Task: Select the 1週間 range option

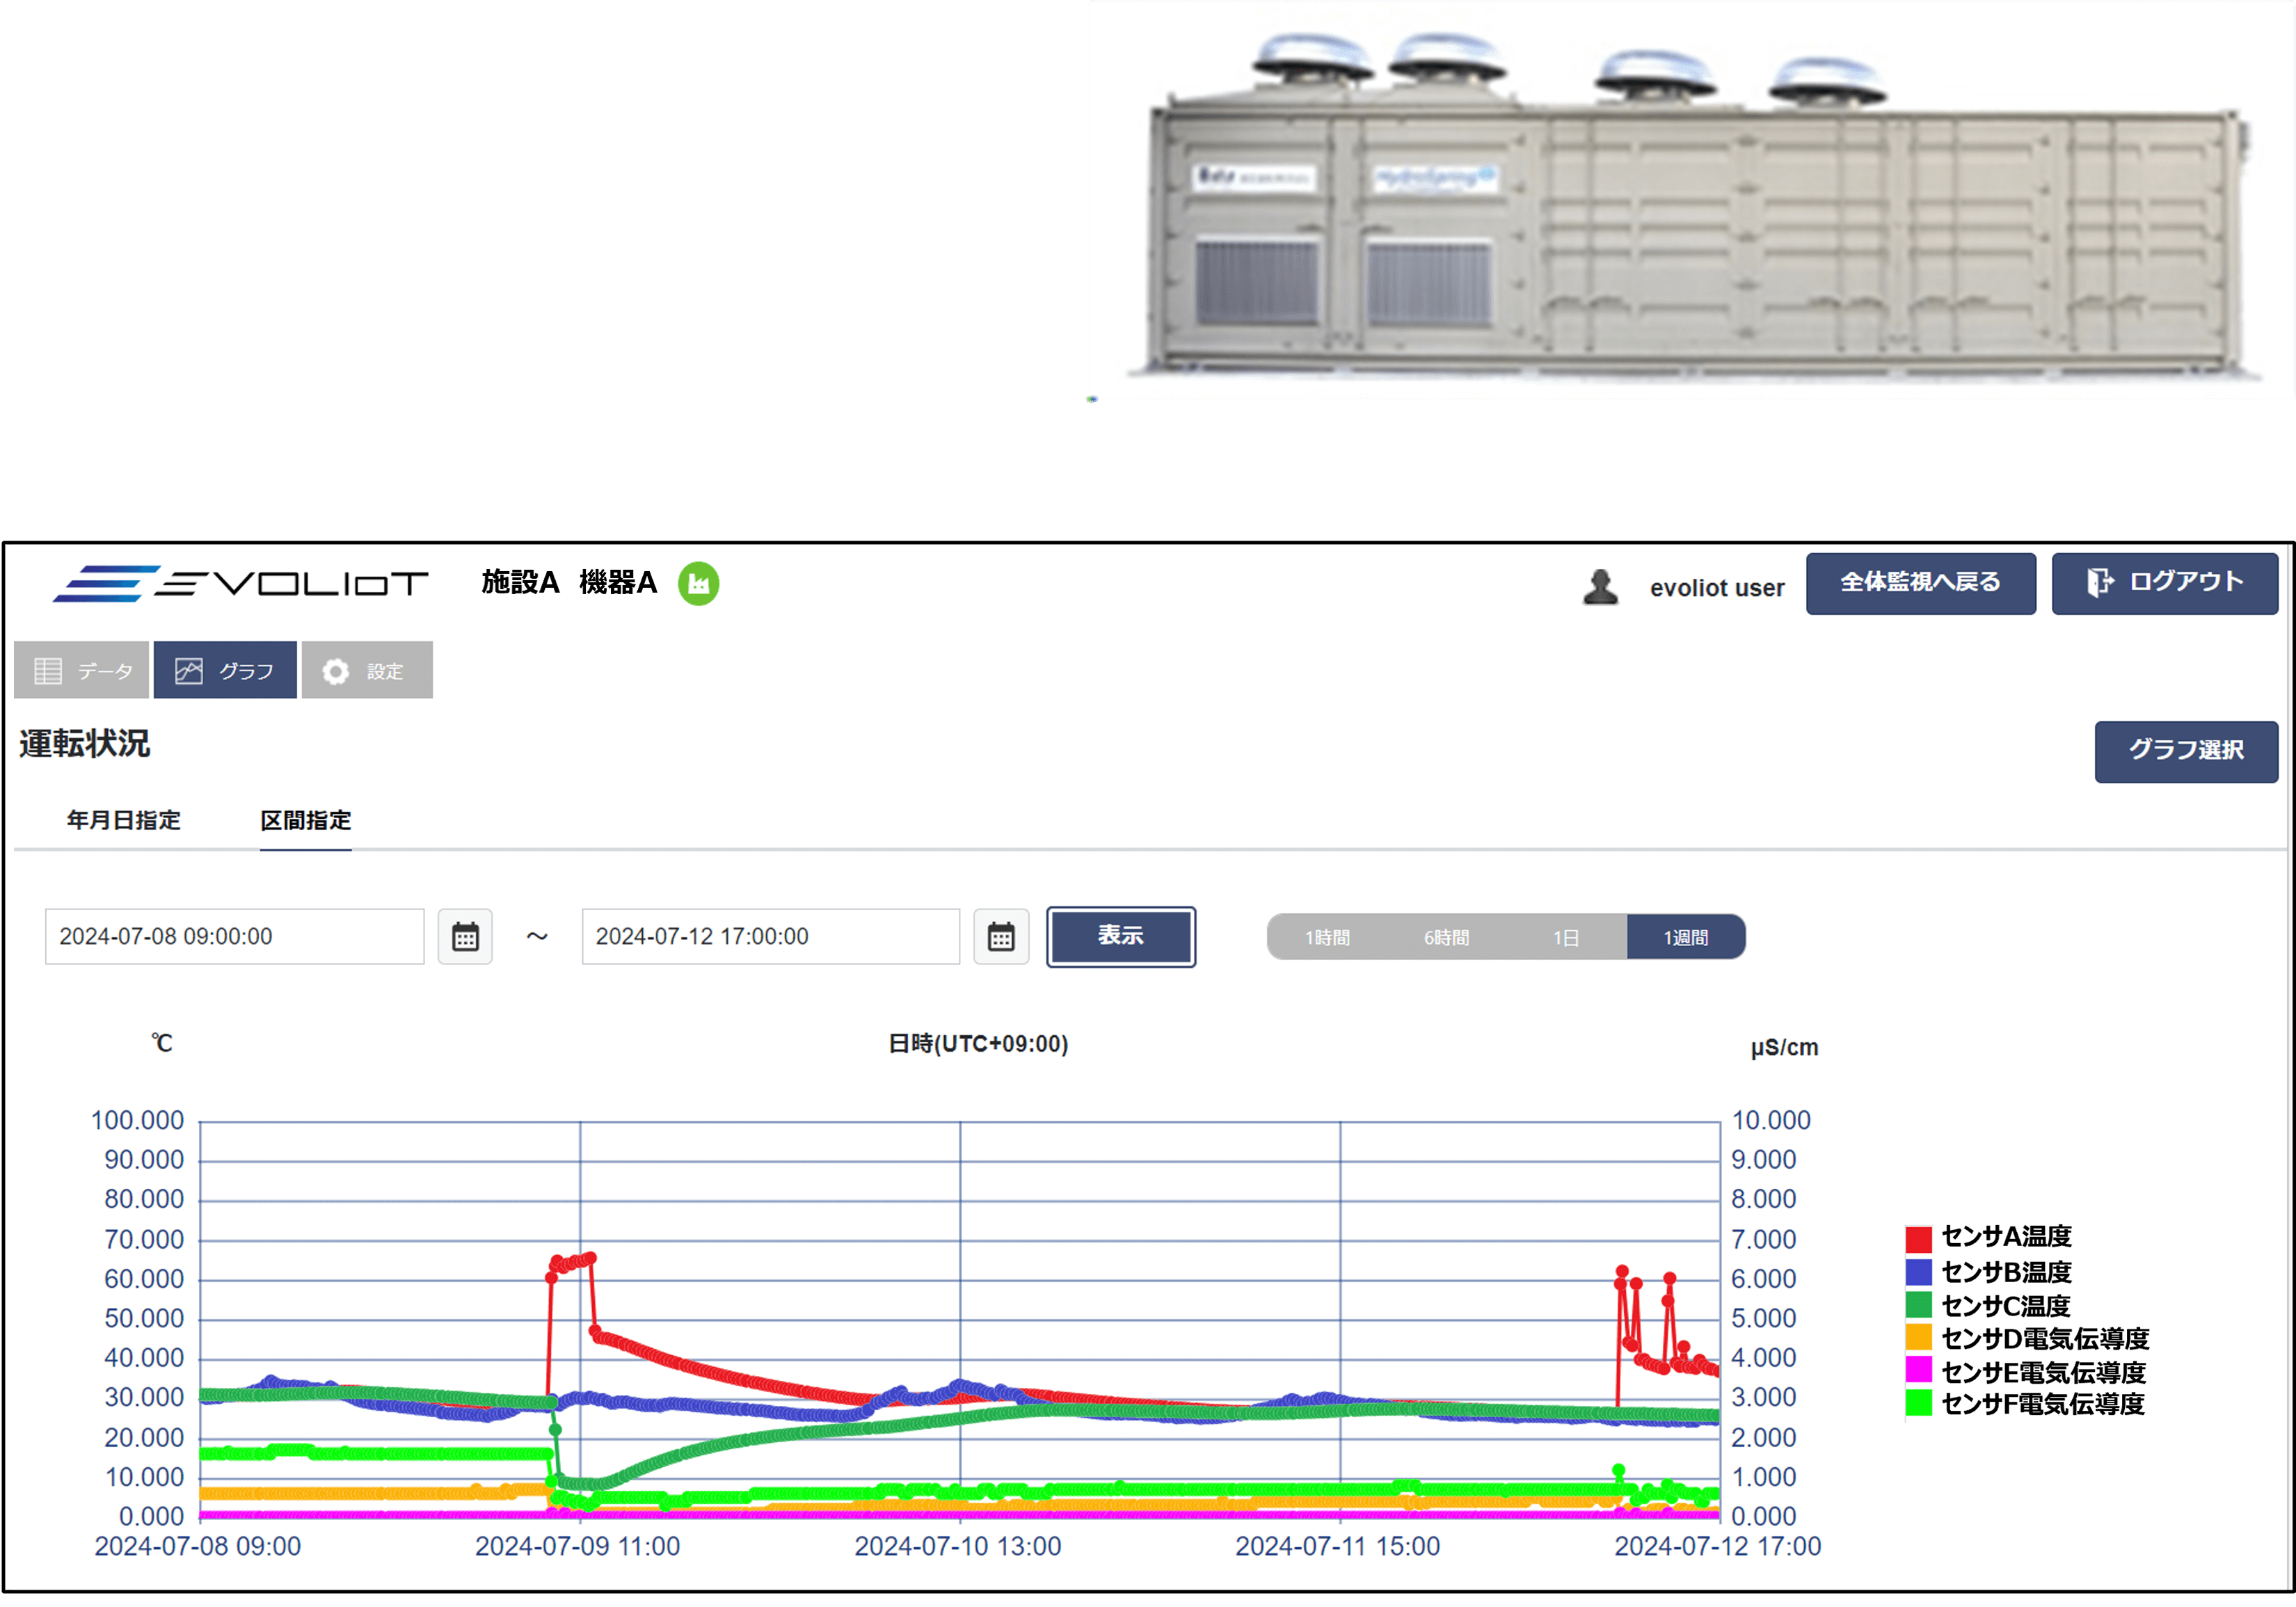Action: pyautogui.click(x=1685, y=937)
